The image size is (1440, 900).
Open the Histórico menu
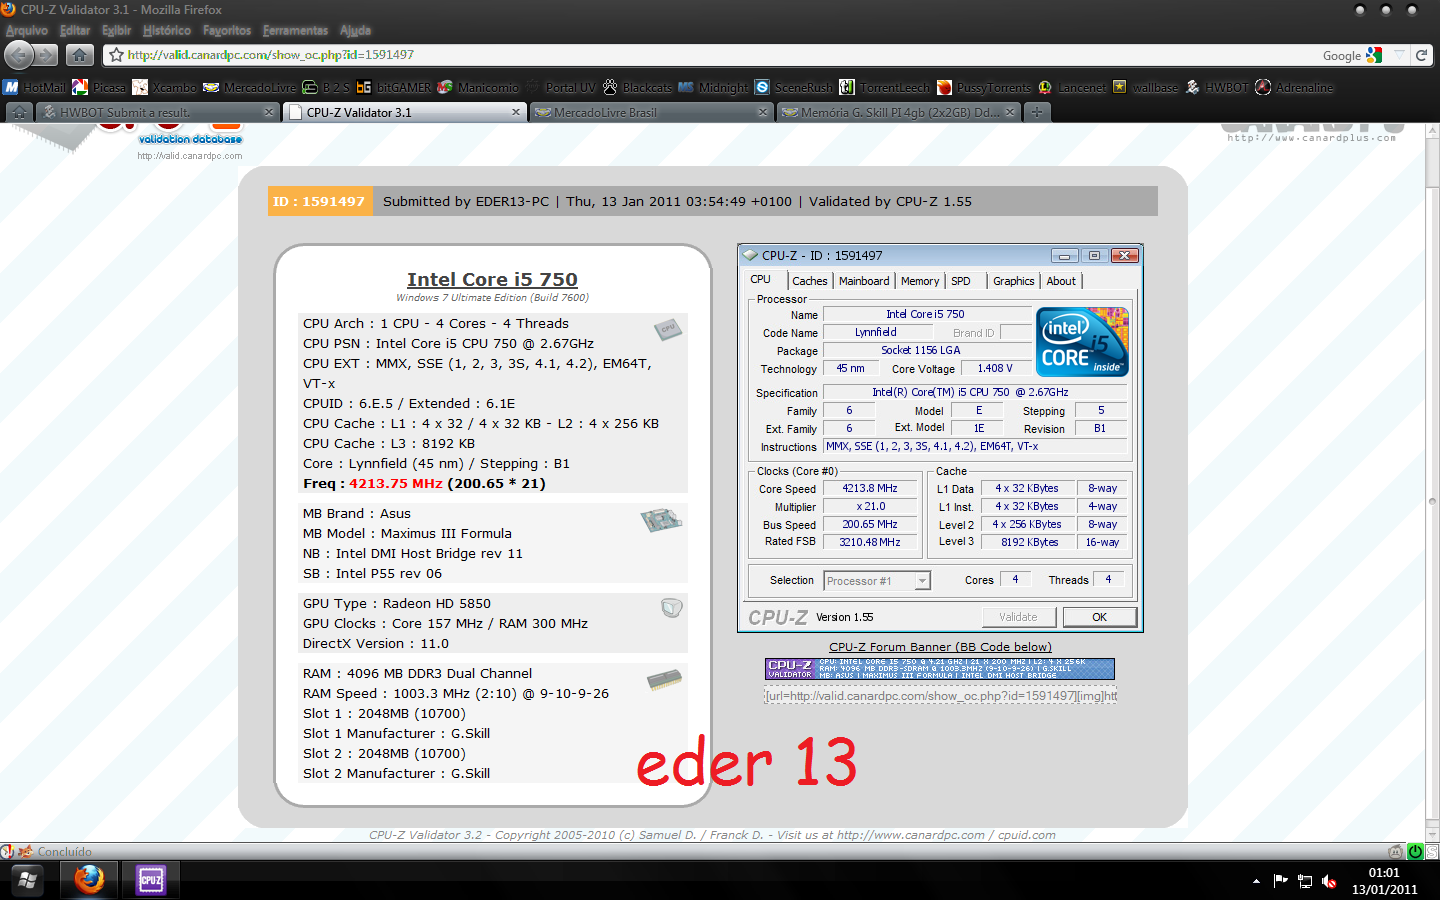167,31
